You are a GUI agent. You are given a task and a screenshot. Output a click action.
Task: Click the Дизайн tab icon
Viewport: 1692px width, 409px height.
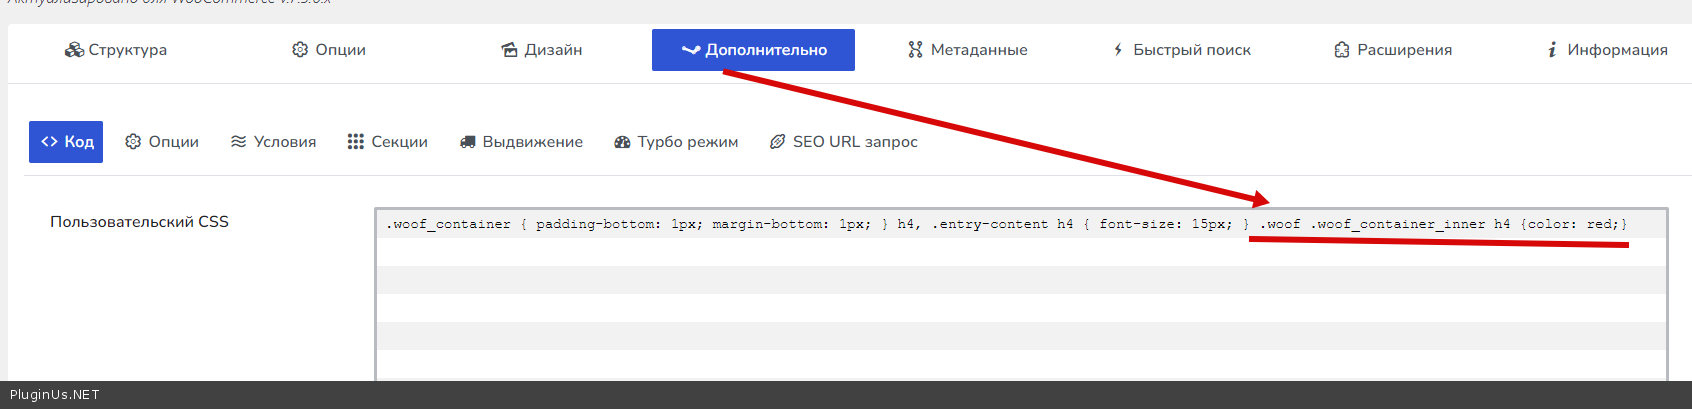click(509, 50)
